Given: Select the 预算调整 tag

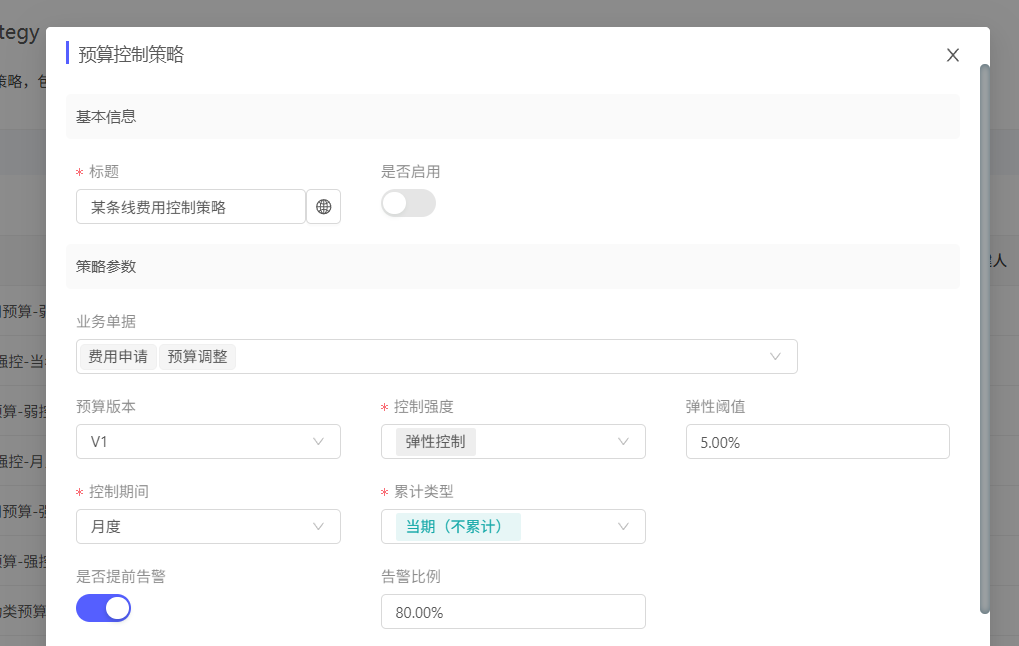Looking at the screenshot, I should [x=198, y=357].
